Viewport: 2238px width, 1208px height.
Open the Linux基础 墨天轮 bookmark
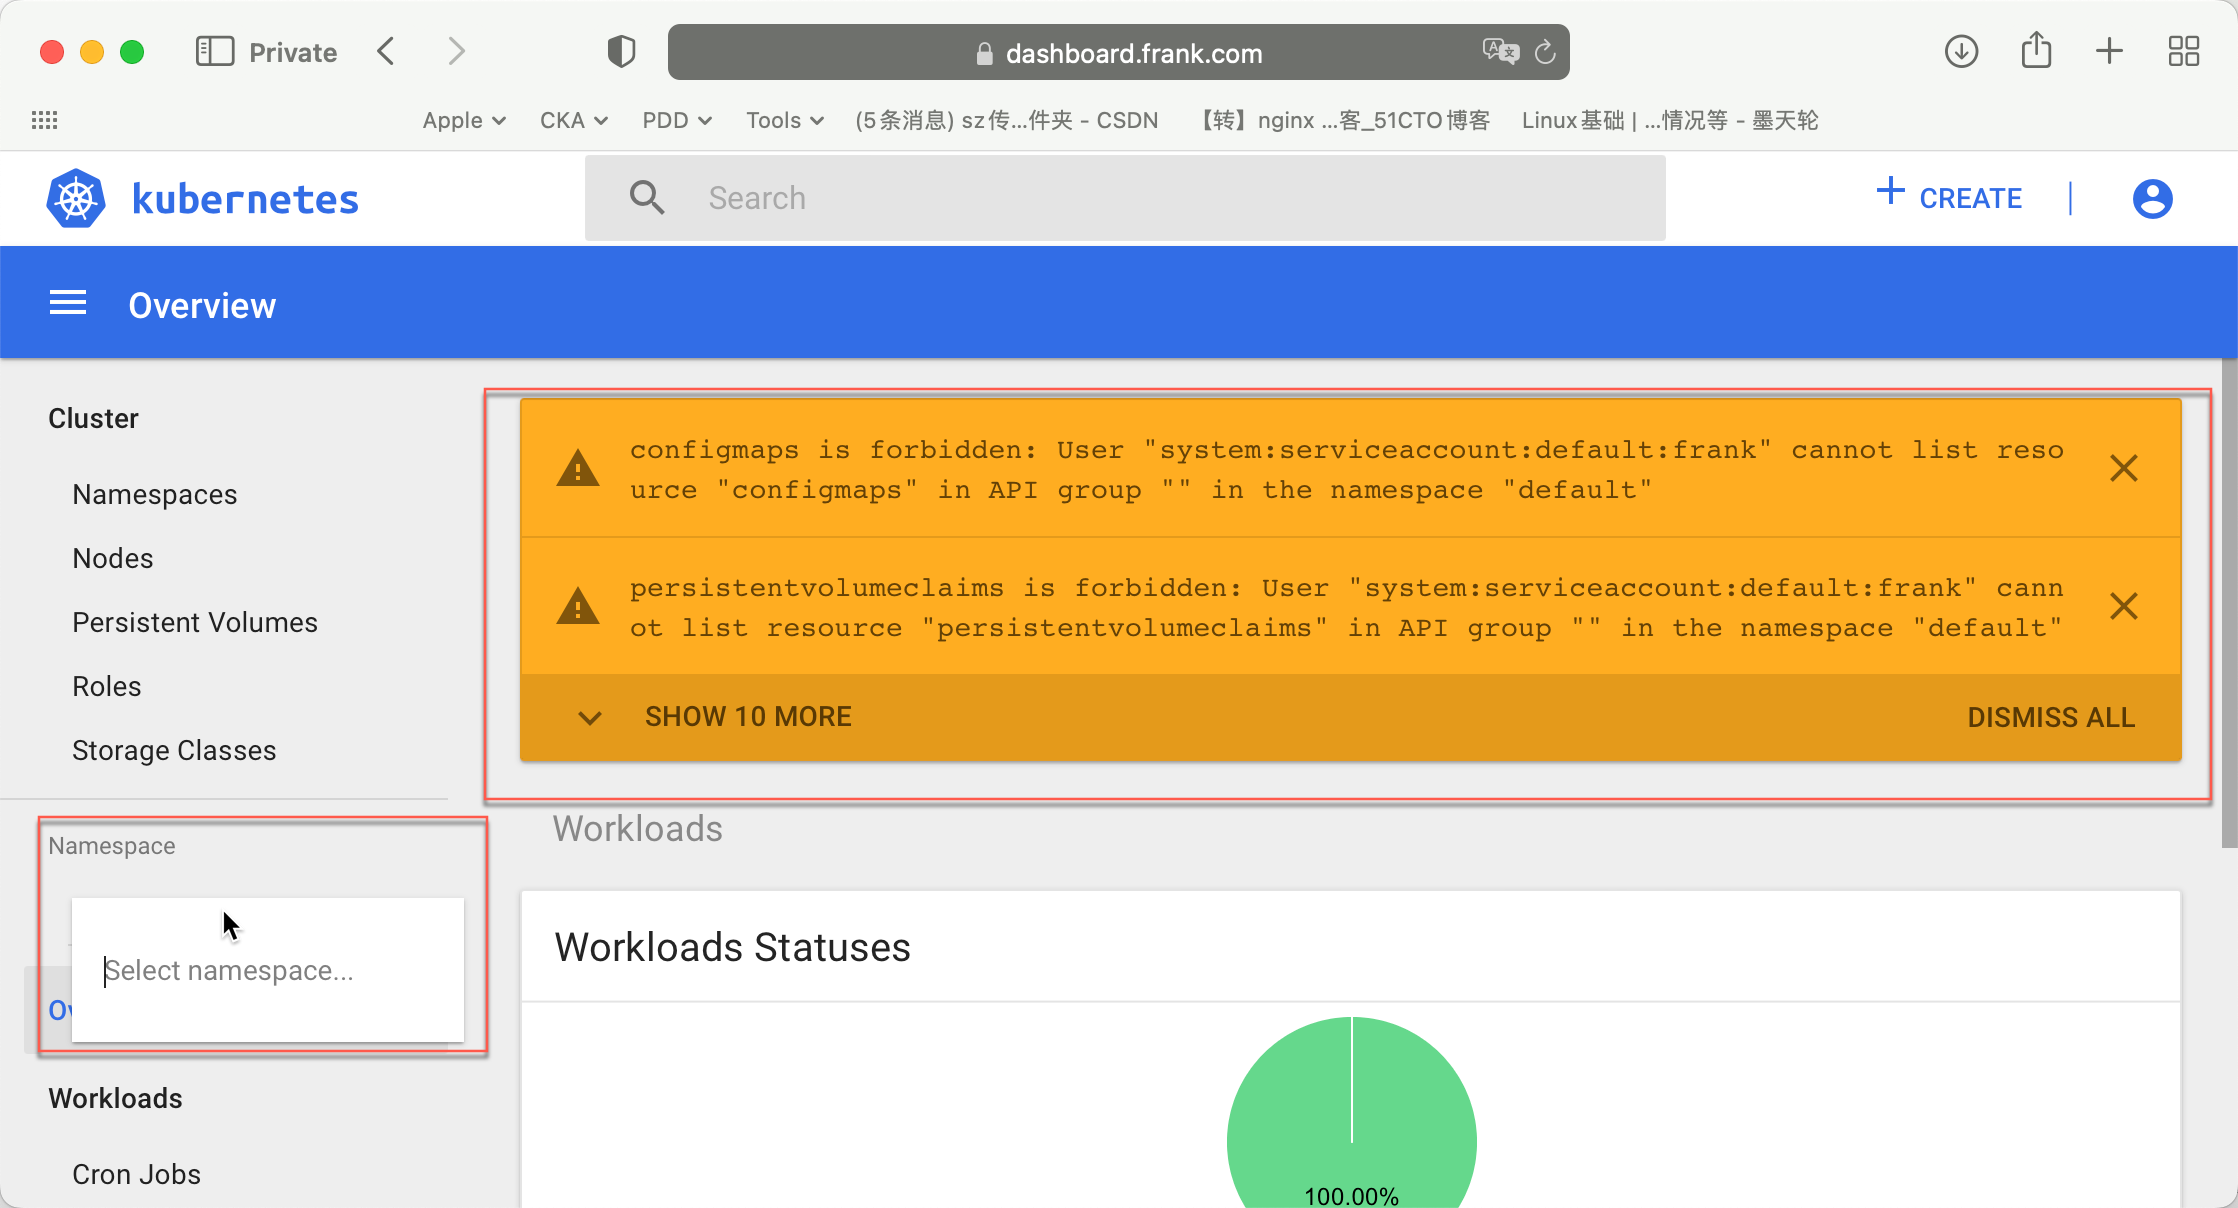point(1669,120)
